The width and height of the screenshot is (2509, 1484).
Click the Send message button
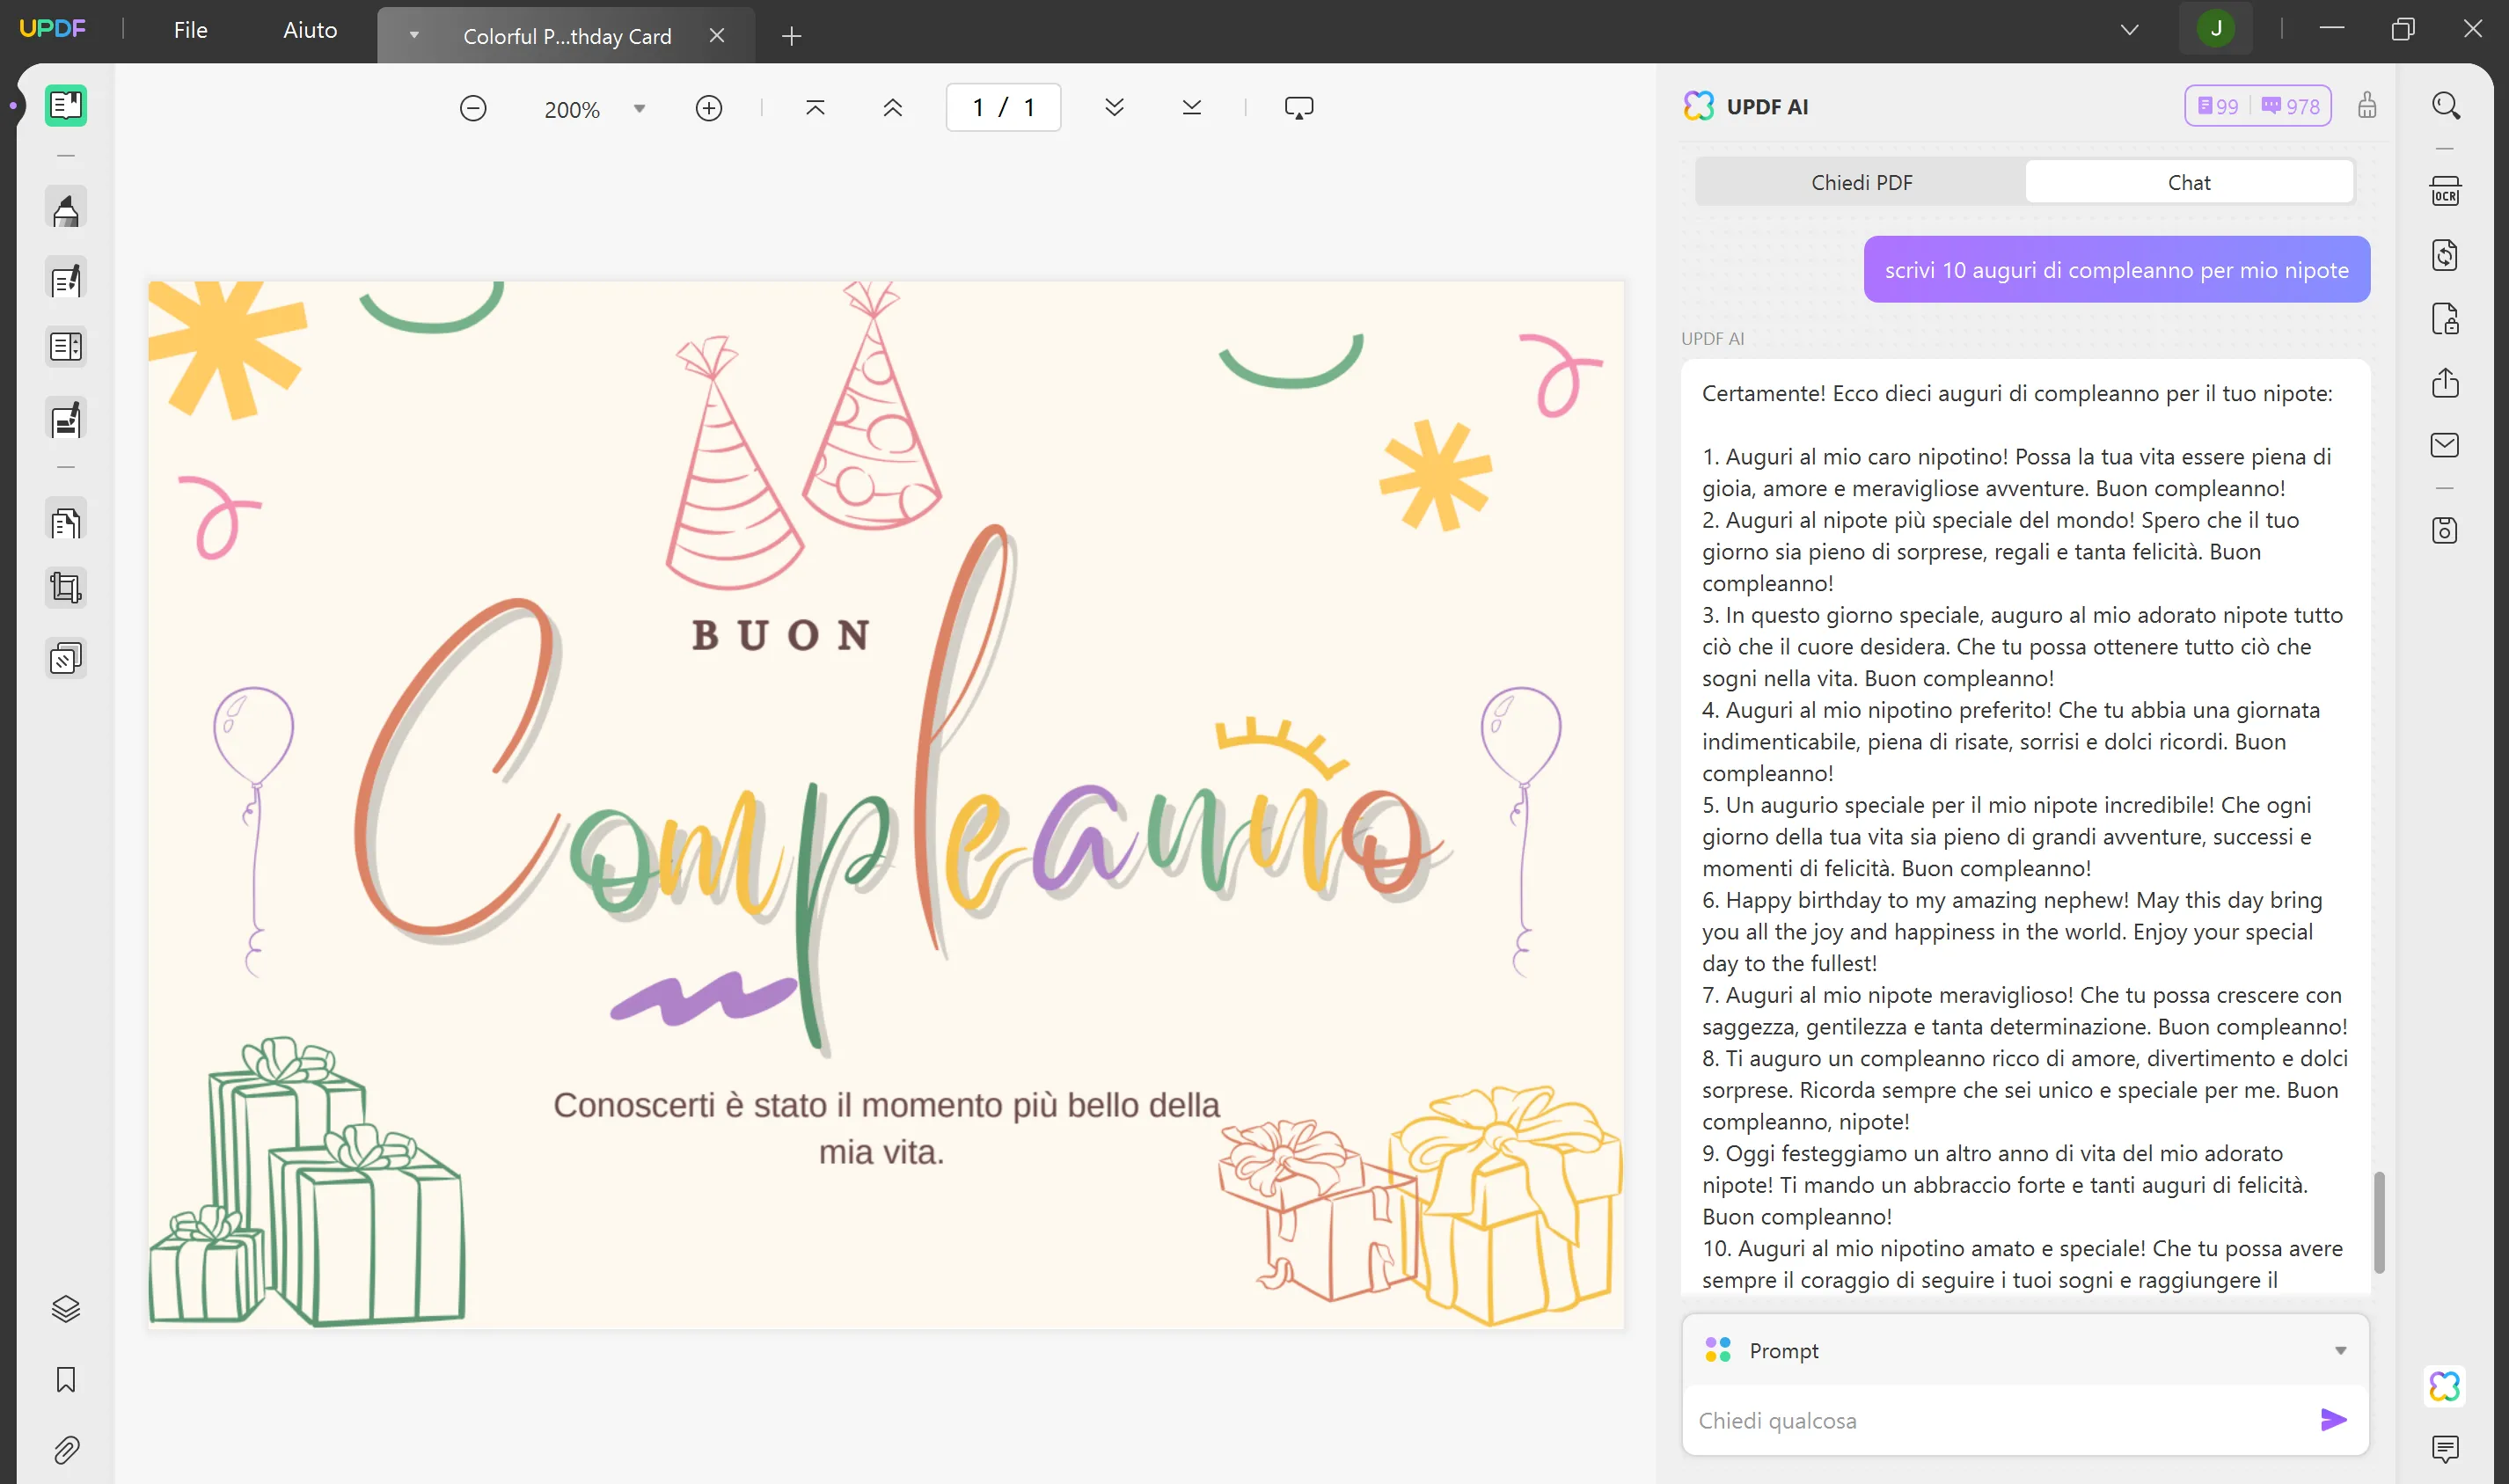pos(2334,1421)
